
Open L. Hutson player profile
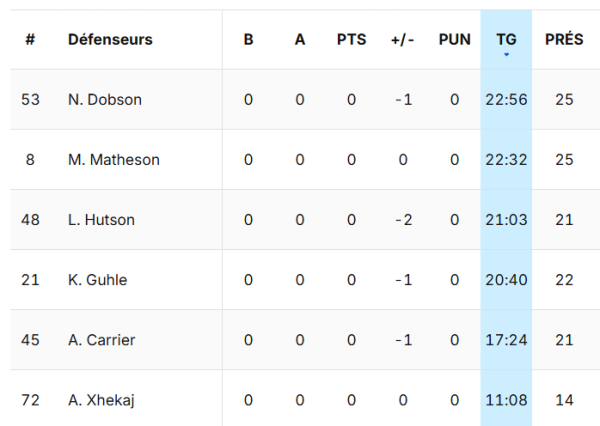[102, 220]
